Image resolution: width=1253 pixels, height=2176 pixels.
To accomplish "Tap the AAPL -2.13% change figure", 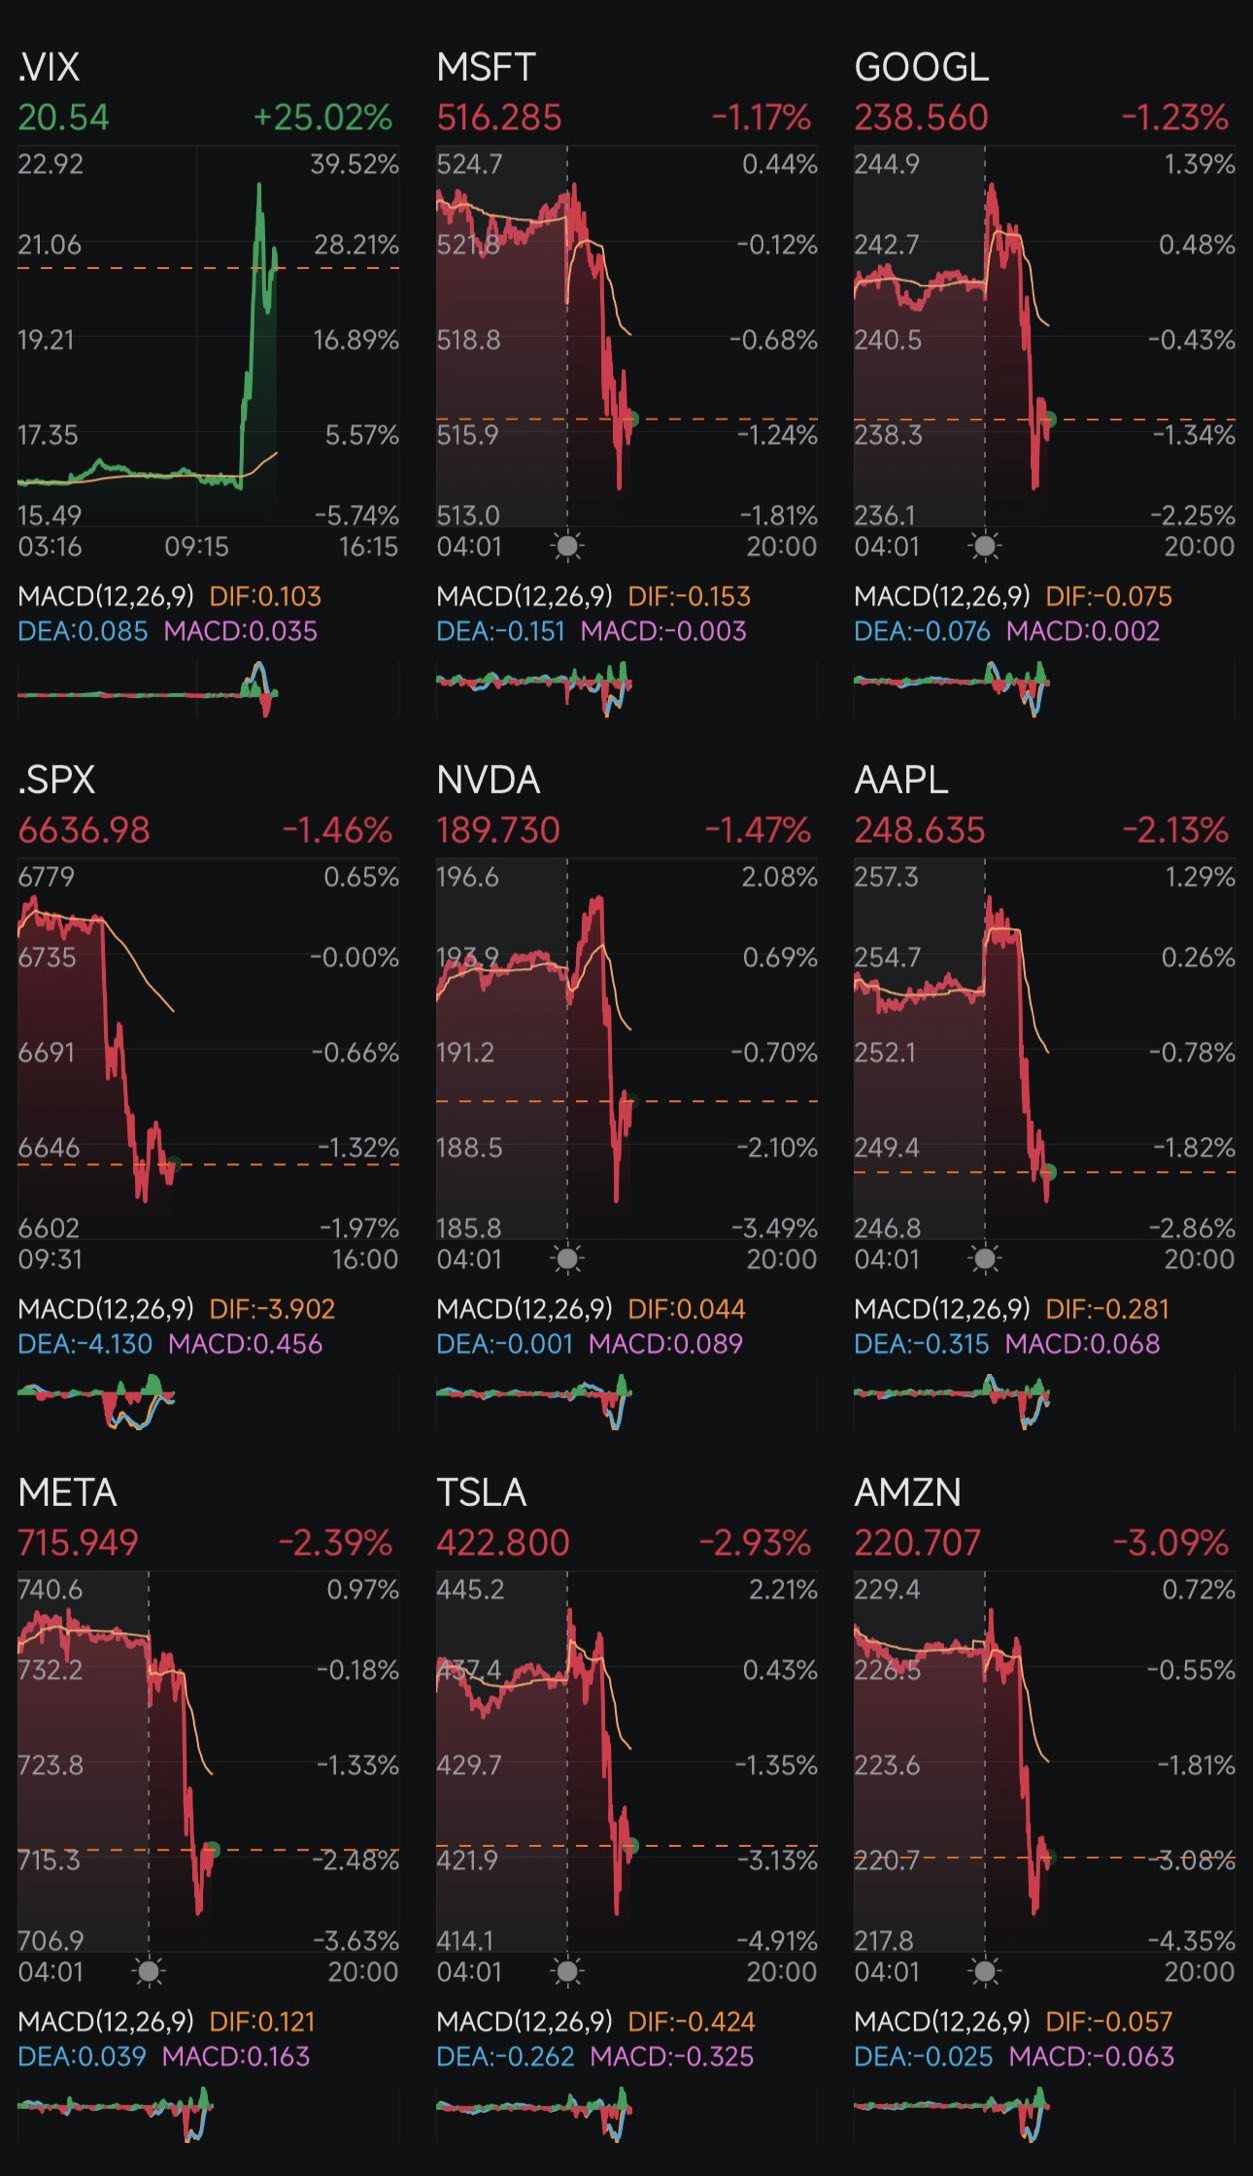I will (1175, 830).
